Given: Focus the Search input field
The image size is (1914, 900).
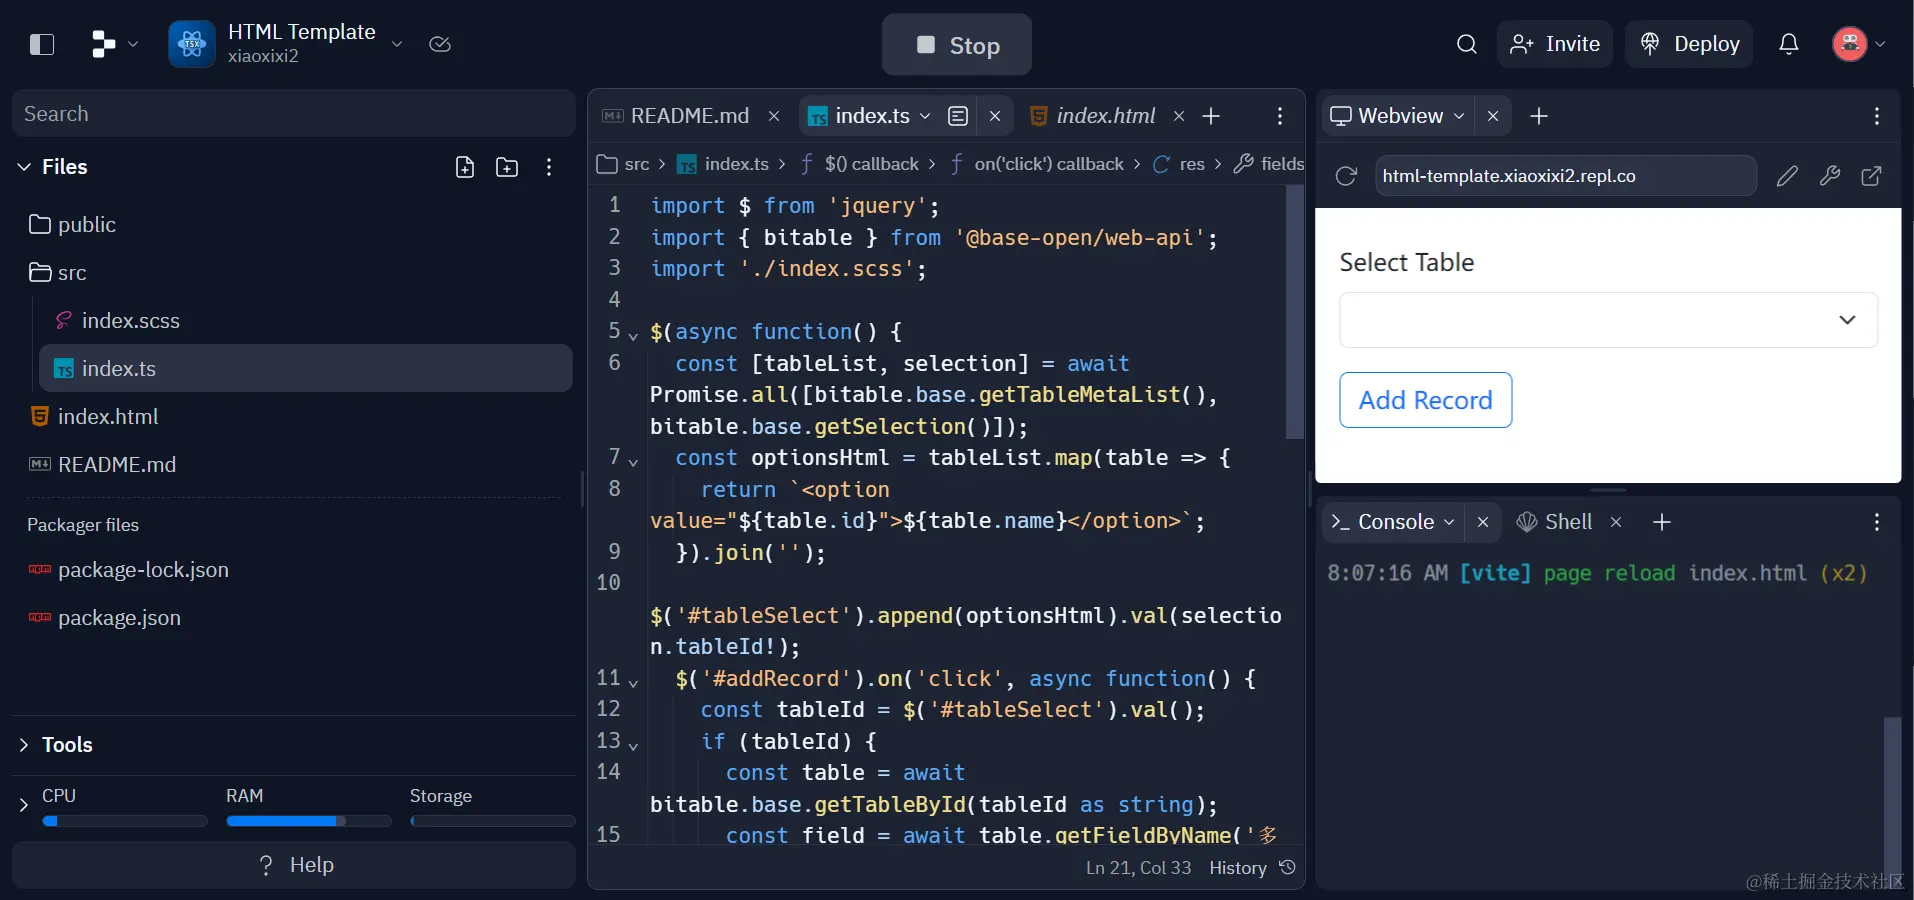Looking at the screenshot, I should (294, 114).
